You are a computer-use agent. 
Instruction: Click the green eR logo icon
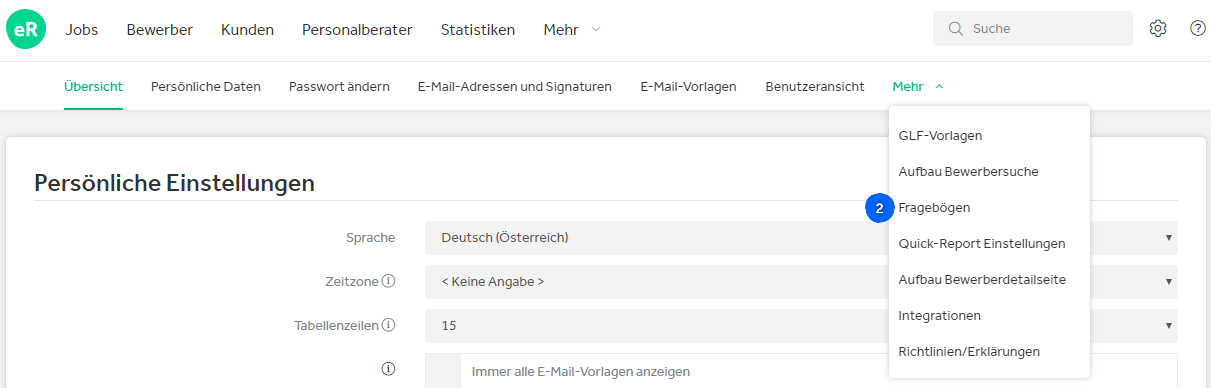click(x=26, y=29)
